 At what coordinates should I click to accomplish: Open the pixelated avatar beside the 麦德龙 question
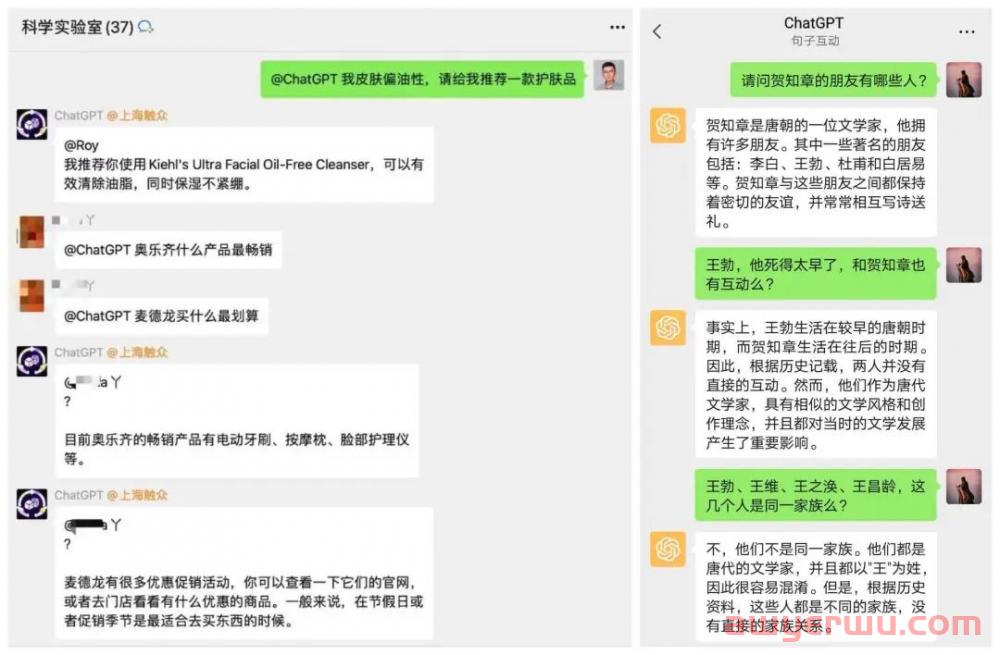tap(32, 295)
